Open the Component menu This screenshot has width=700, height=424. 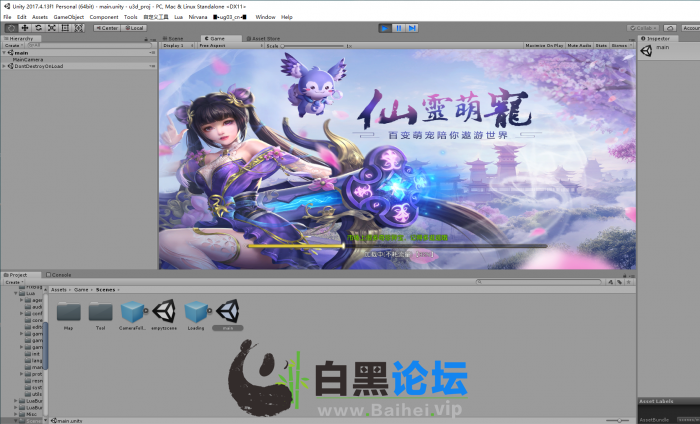tap(104, 17)
